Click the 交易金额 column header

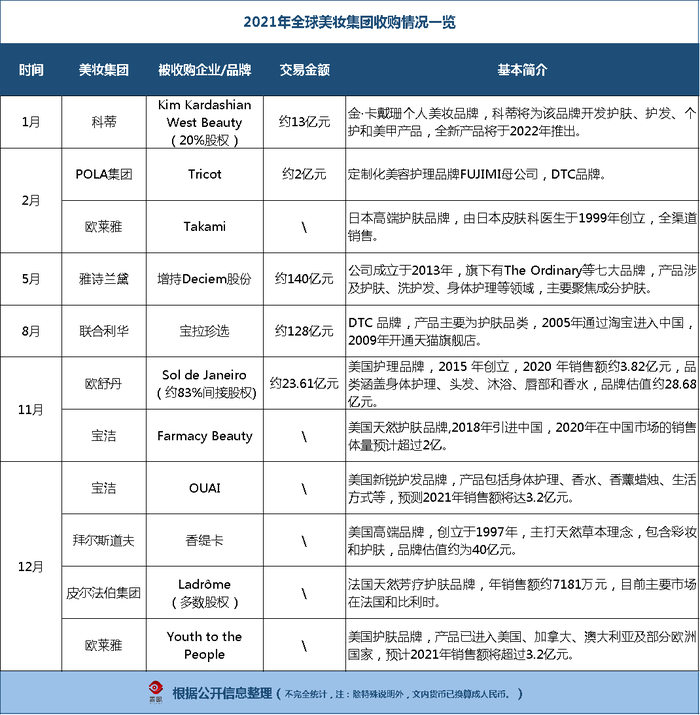(304, 70)
